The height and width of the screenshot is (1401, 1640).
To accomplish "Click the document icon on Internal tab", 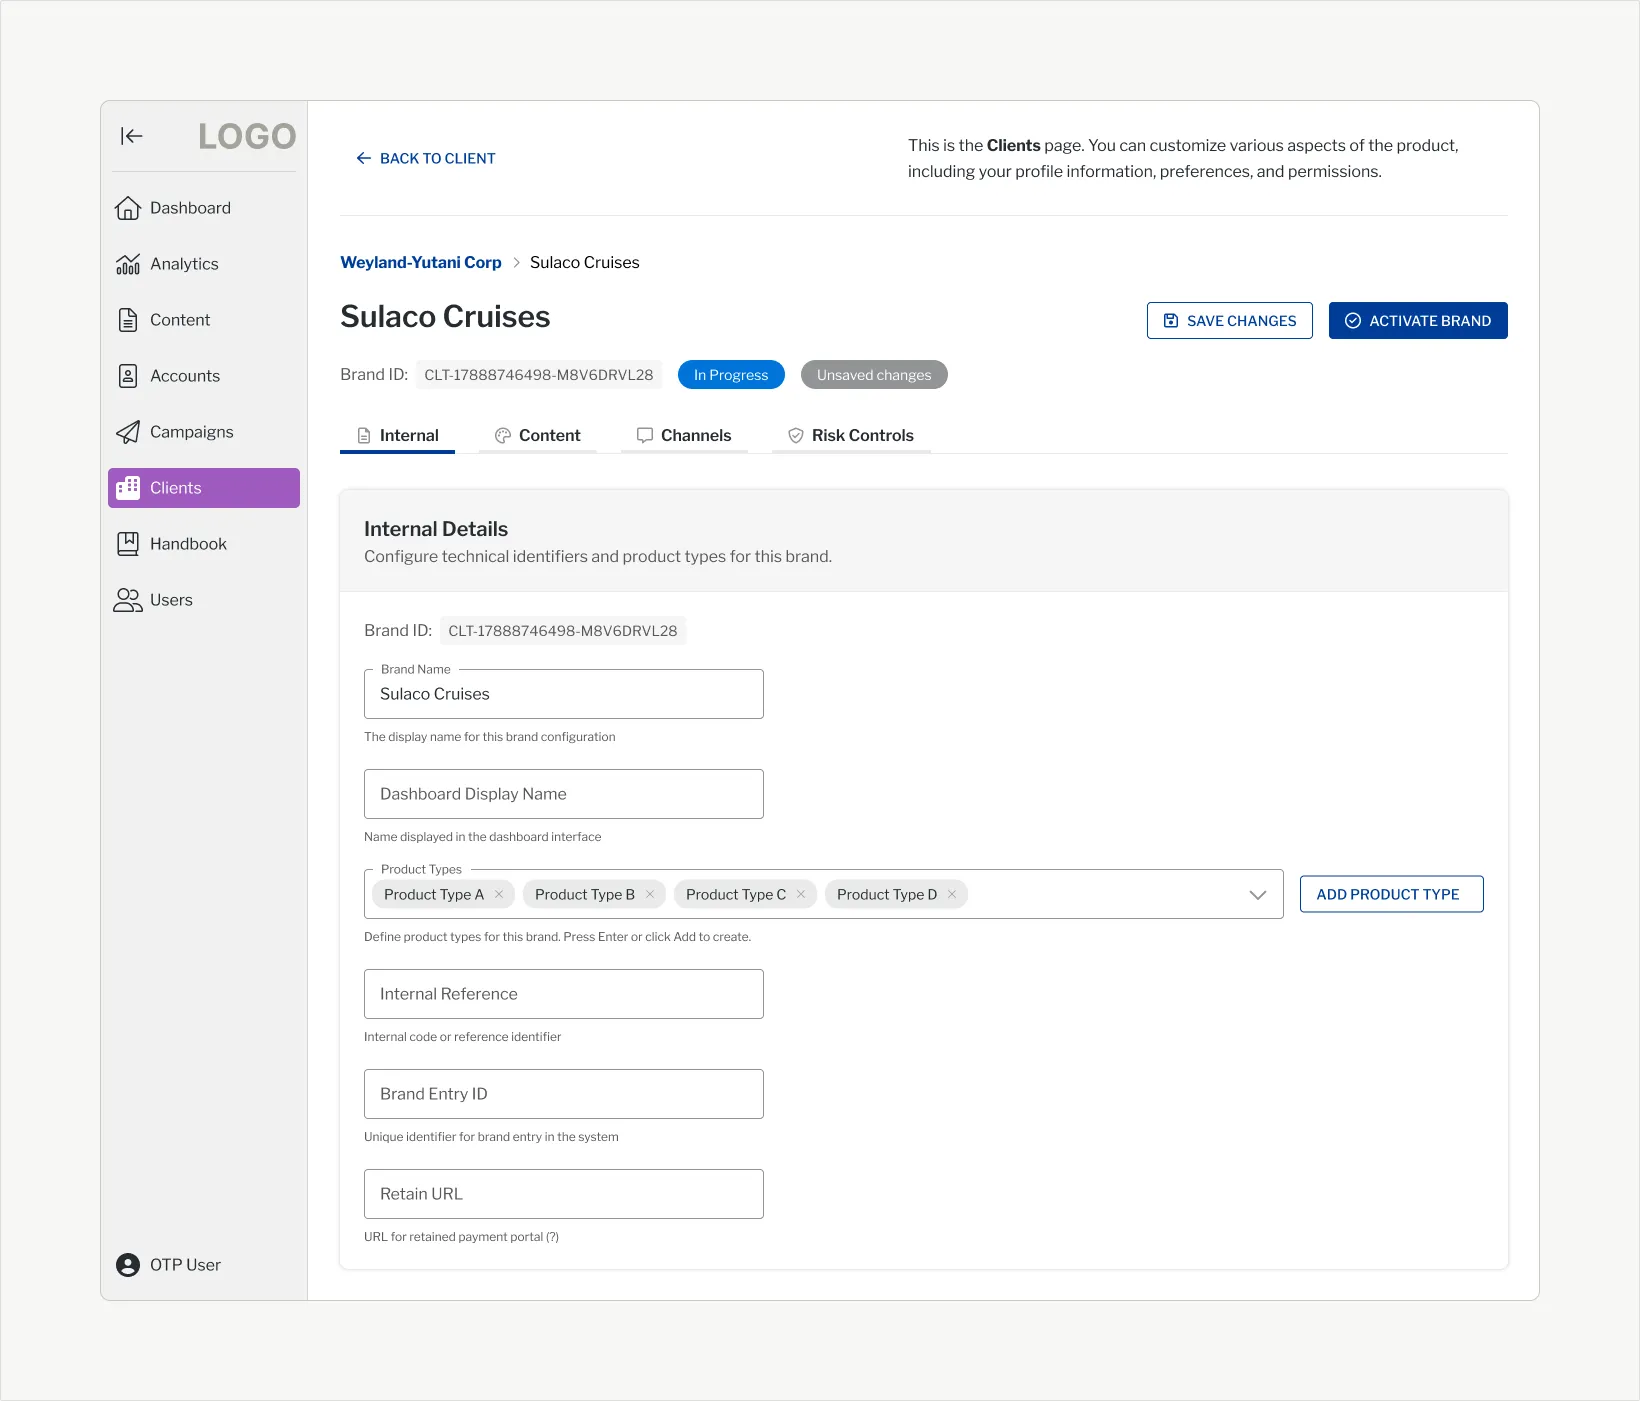I will [x=364, y=436].
